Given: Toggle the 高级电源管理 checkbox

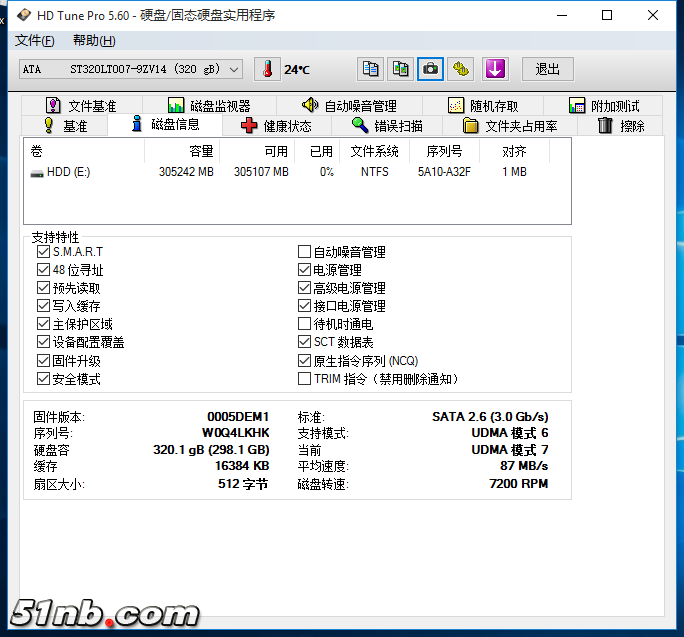Looking at the screenshot, I should coord(304,288).
